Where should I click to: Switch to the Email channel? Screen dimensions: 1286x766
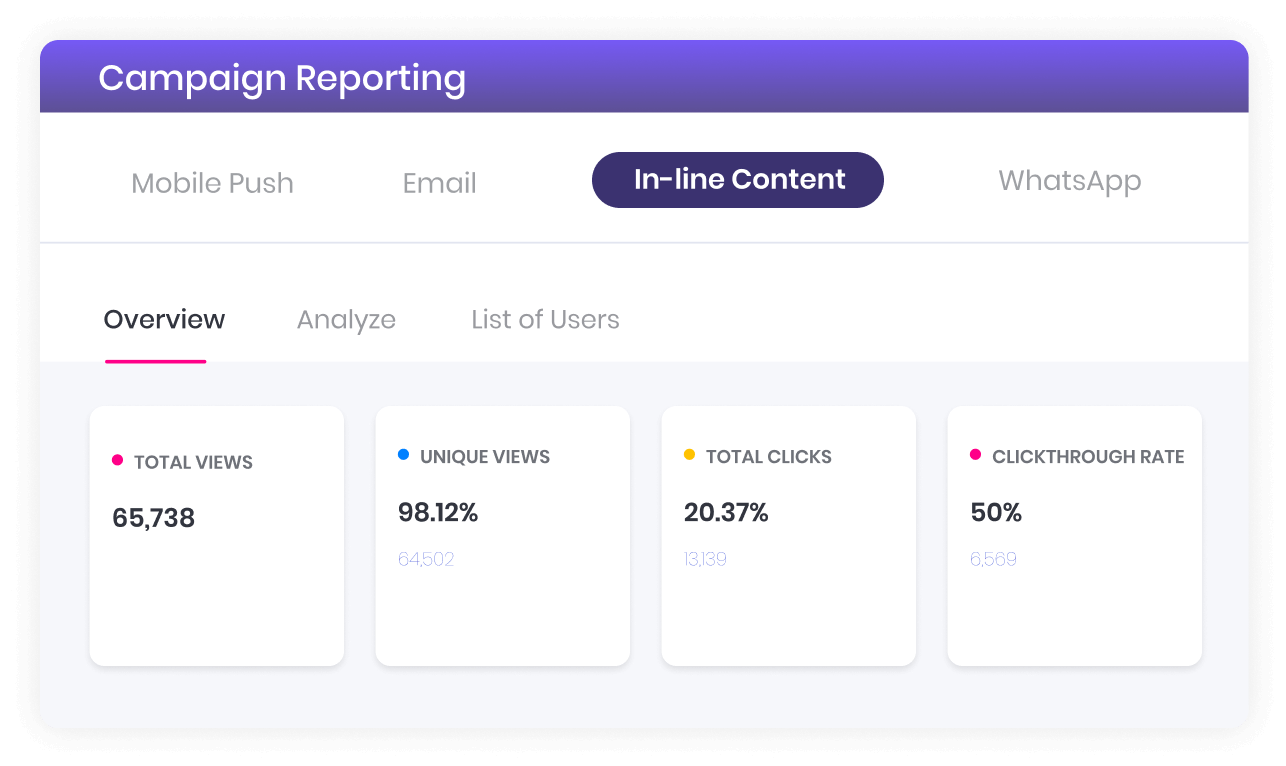[x=439, y=183]
